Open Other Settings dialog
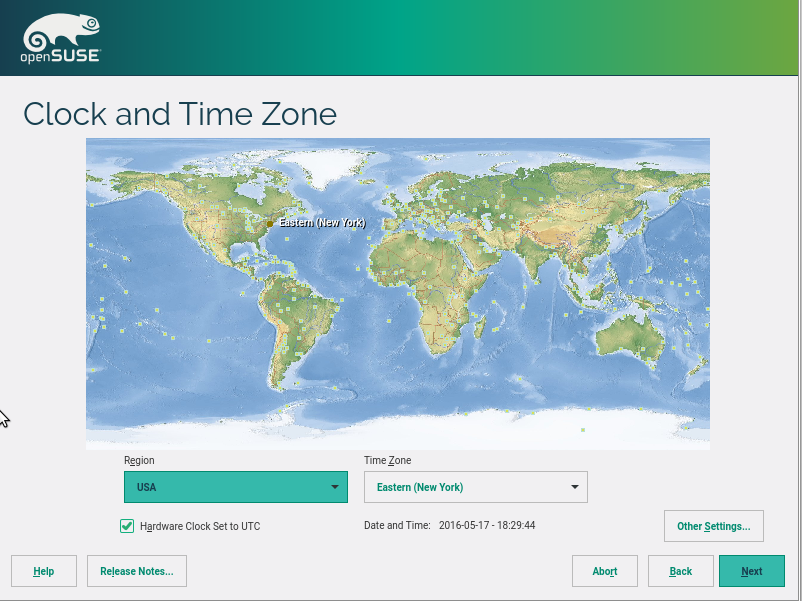 coord(714,526)
